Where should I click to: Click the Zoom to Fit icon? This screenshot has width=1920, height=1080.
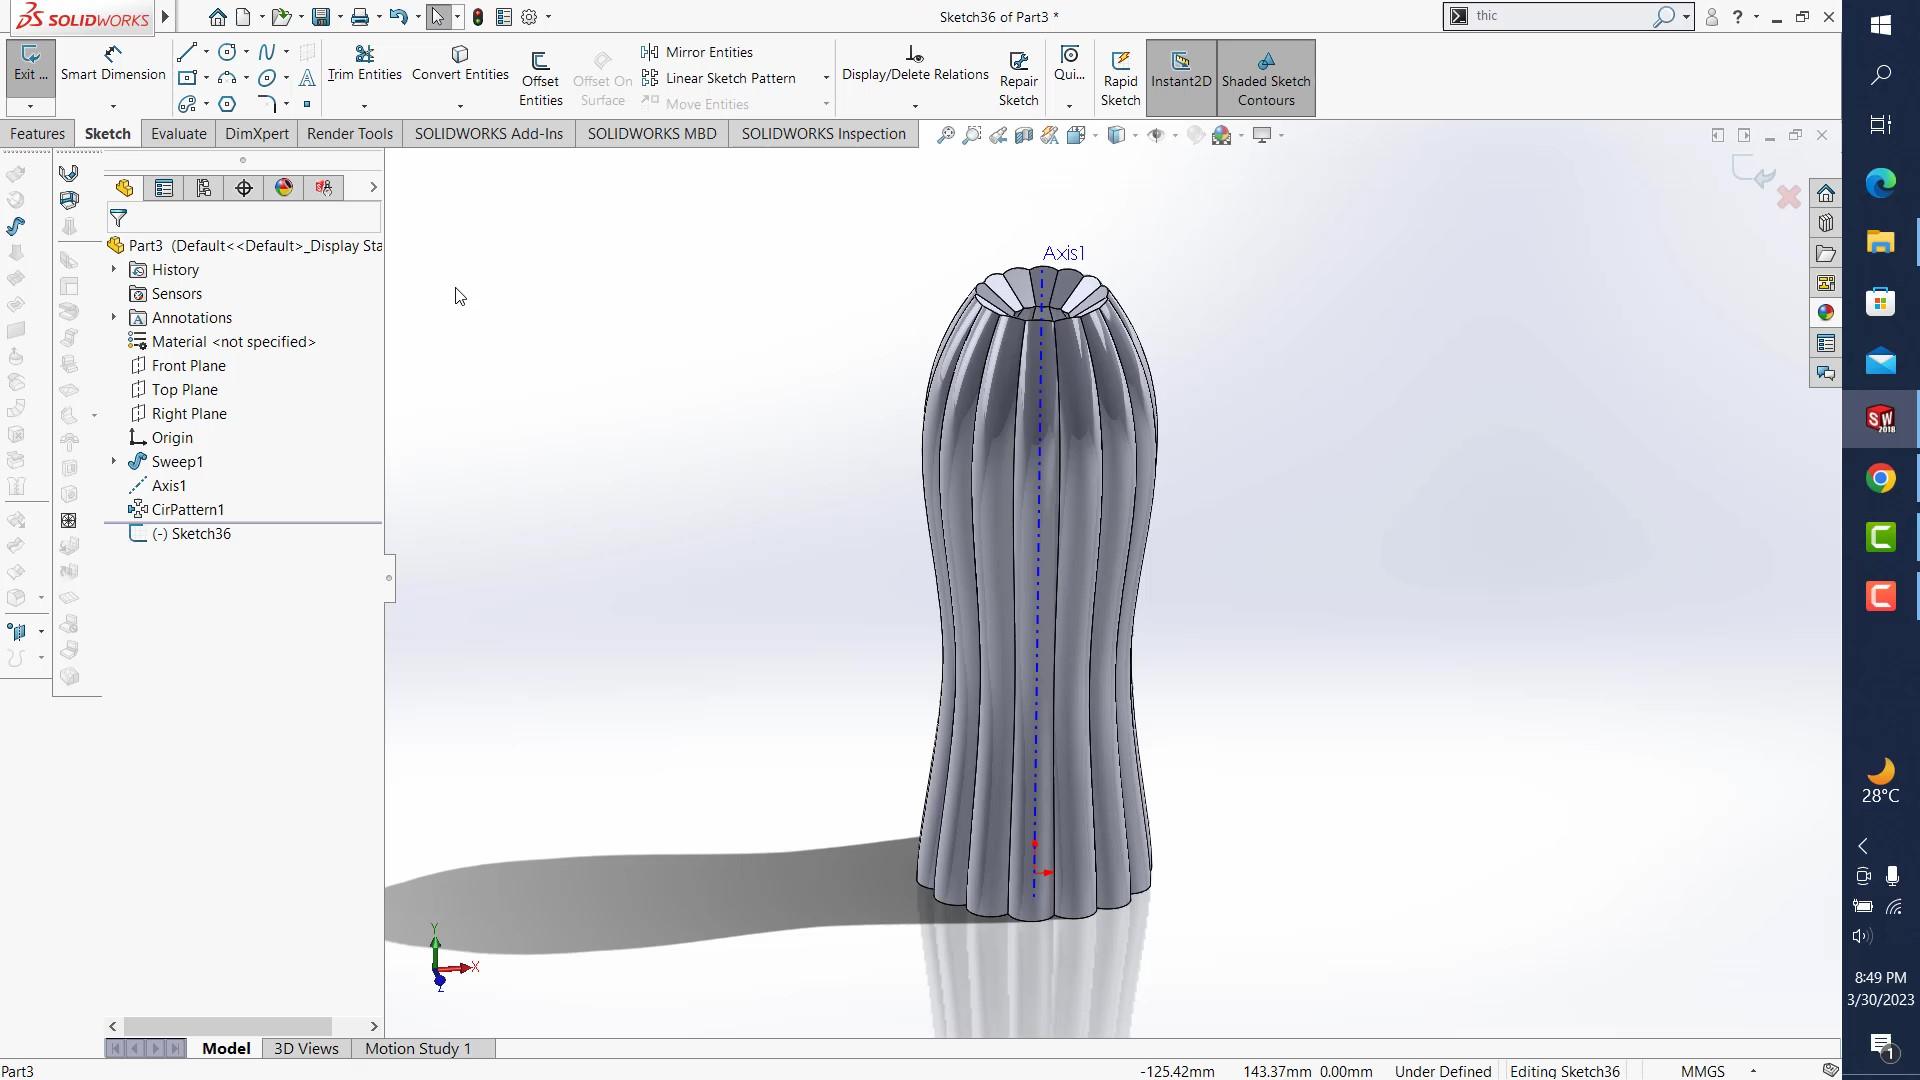point(945,135)
